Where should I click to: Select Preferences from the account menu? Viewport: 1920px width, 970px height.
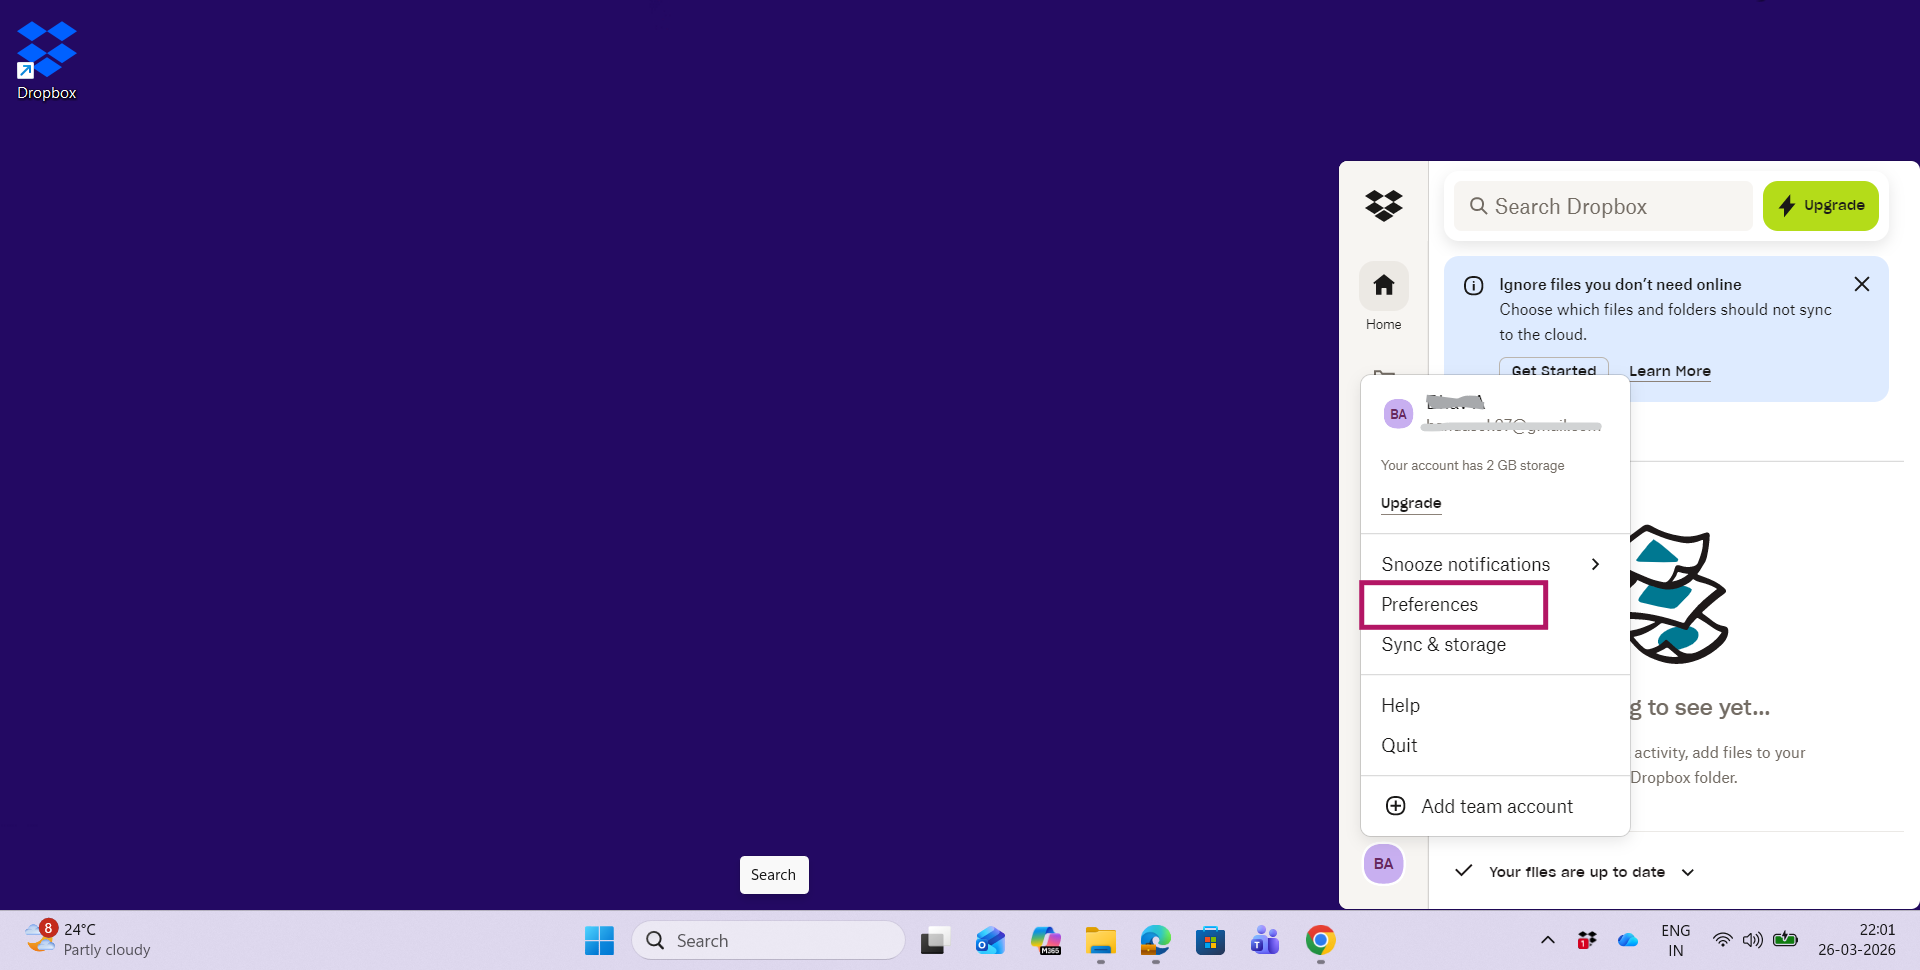1429,604
